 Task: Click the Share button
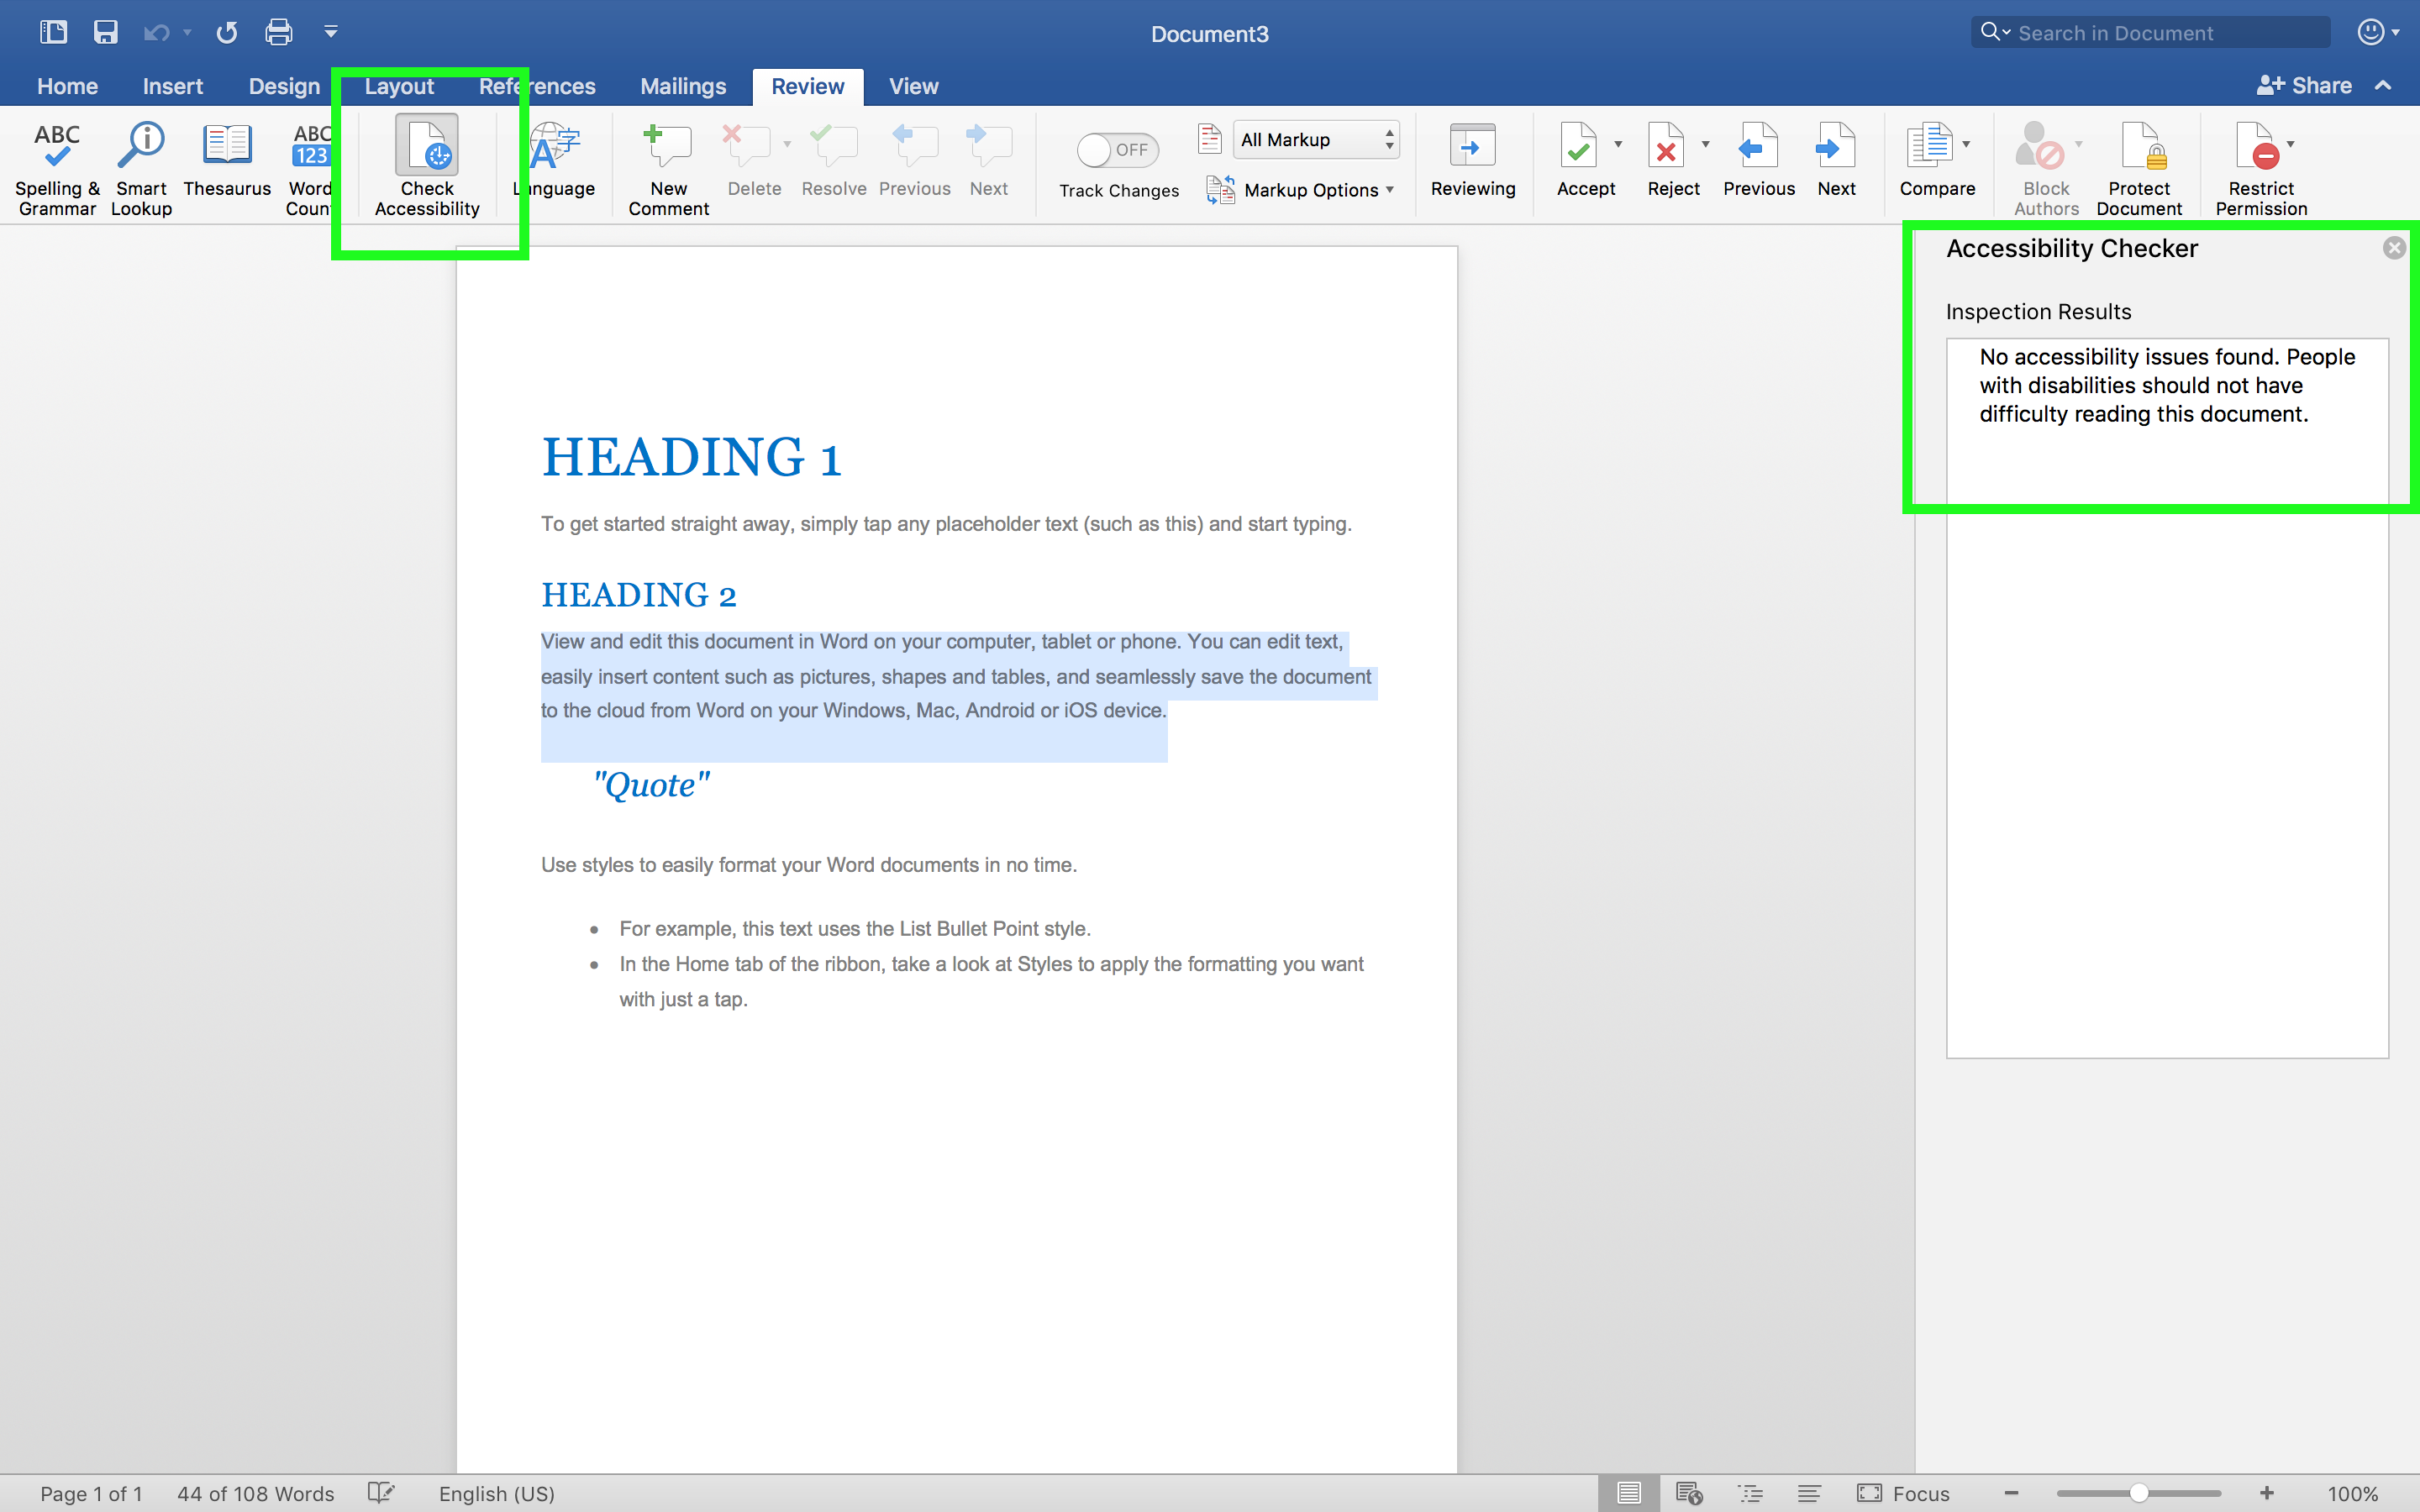(x=2304, y=86)
